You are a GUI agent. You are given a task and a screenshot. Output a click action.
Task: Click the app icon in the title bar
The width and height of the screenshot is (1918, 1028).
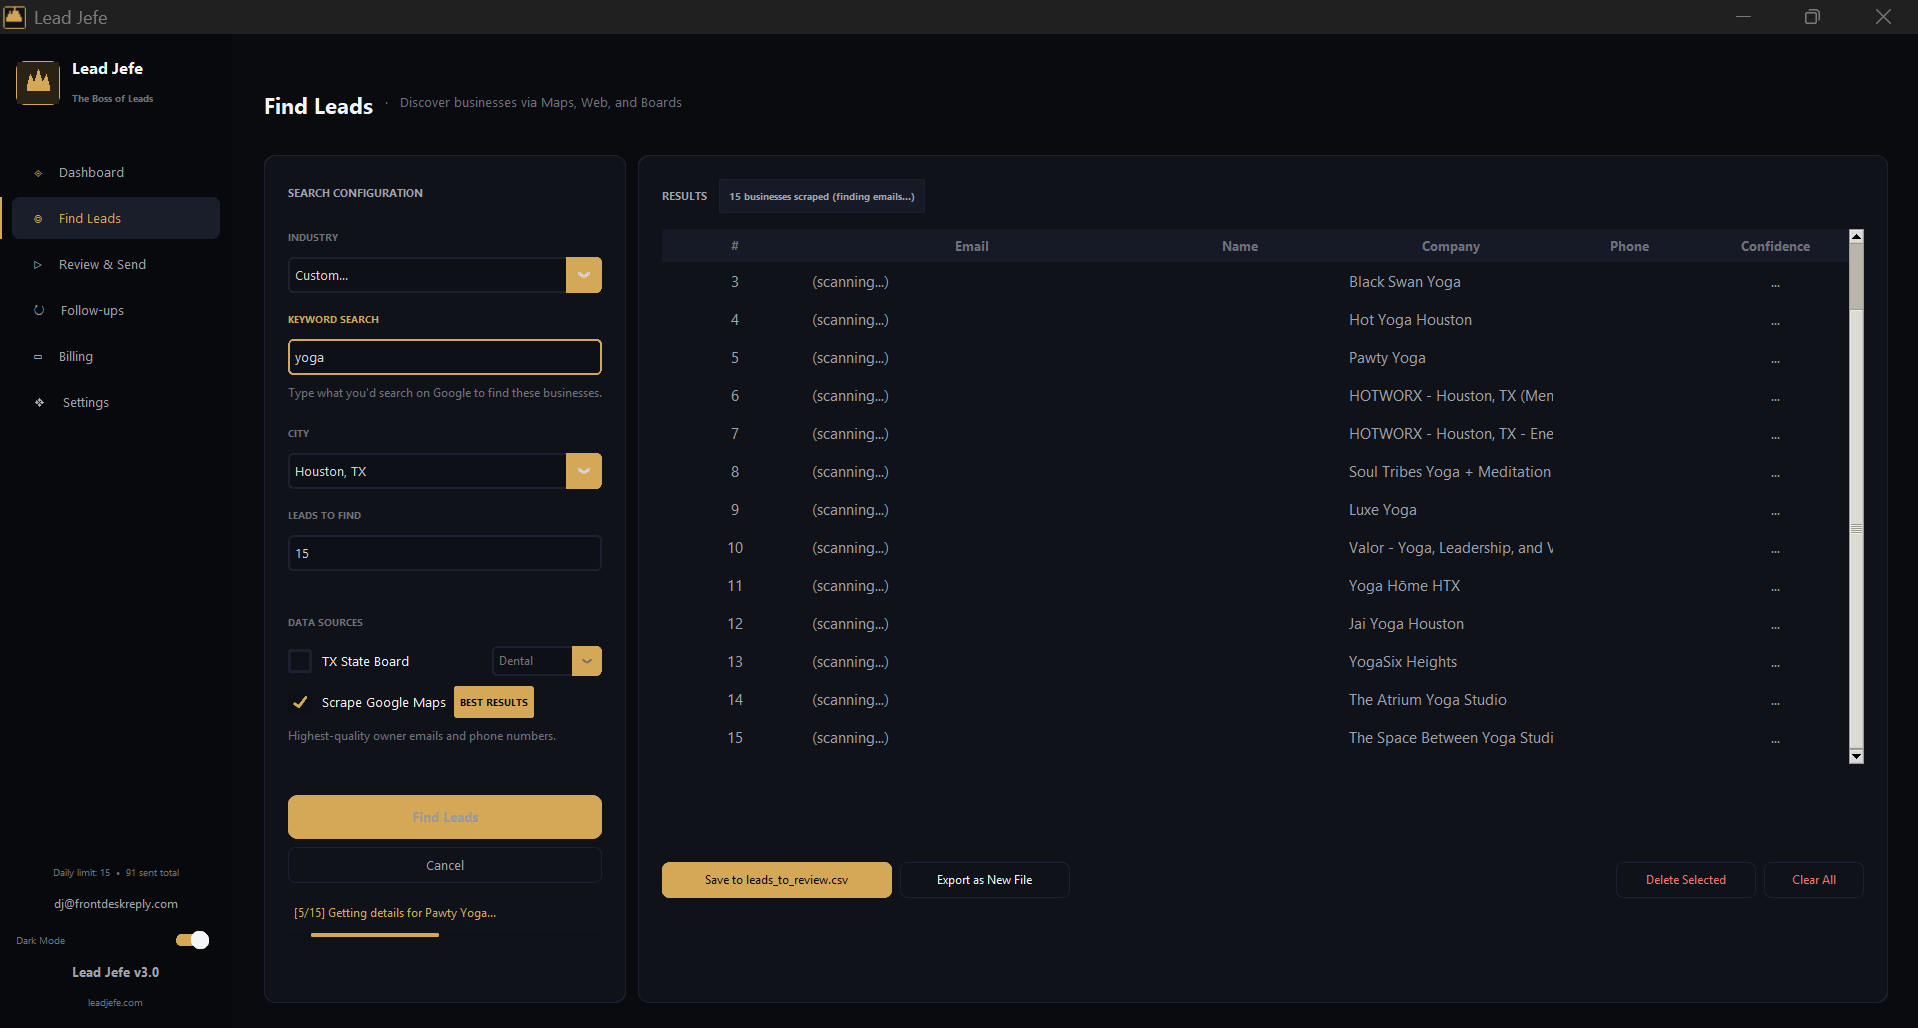tap(14, 16)
